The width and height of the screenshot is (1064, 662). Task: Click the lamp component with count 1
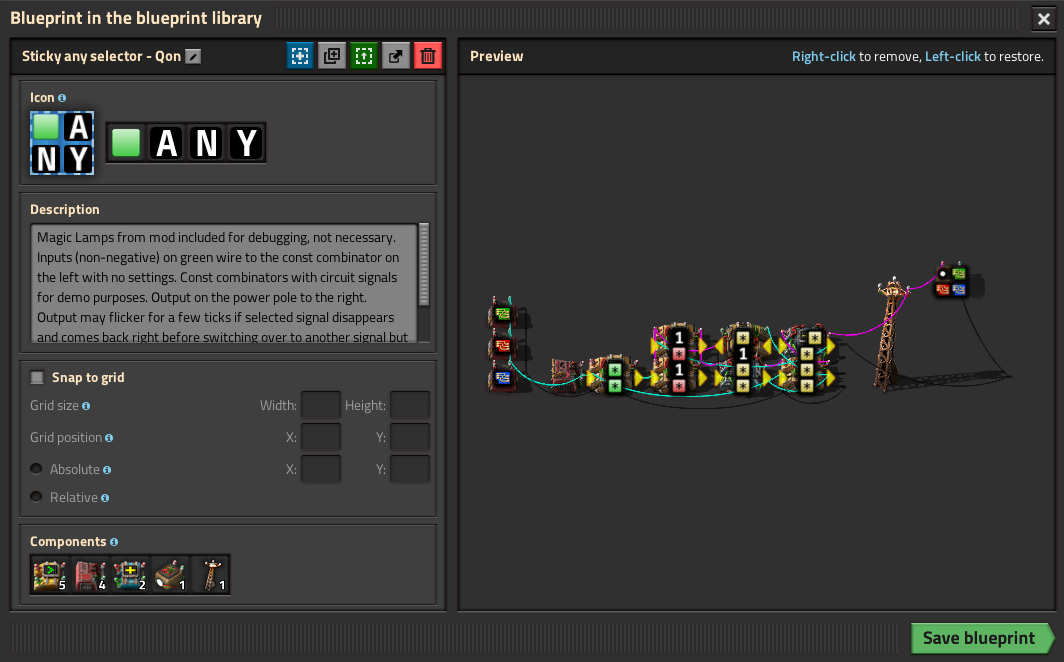(x=170, y=575)
